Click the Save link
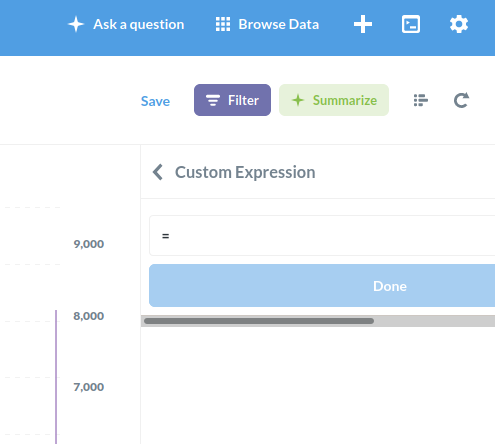495x444 pixels. pyautogui.click(x=155, y=101)
